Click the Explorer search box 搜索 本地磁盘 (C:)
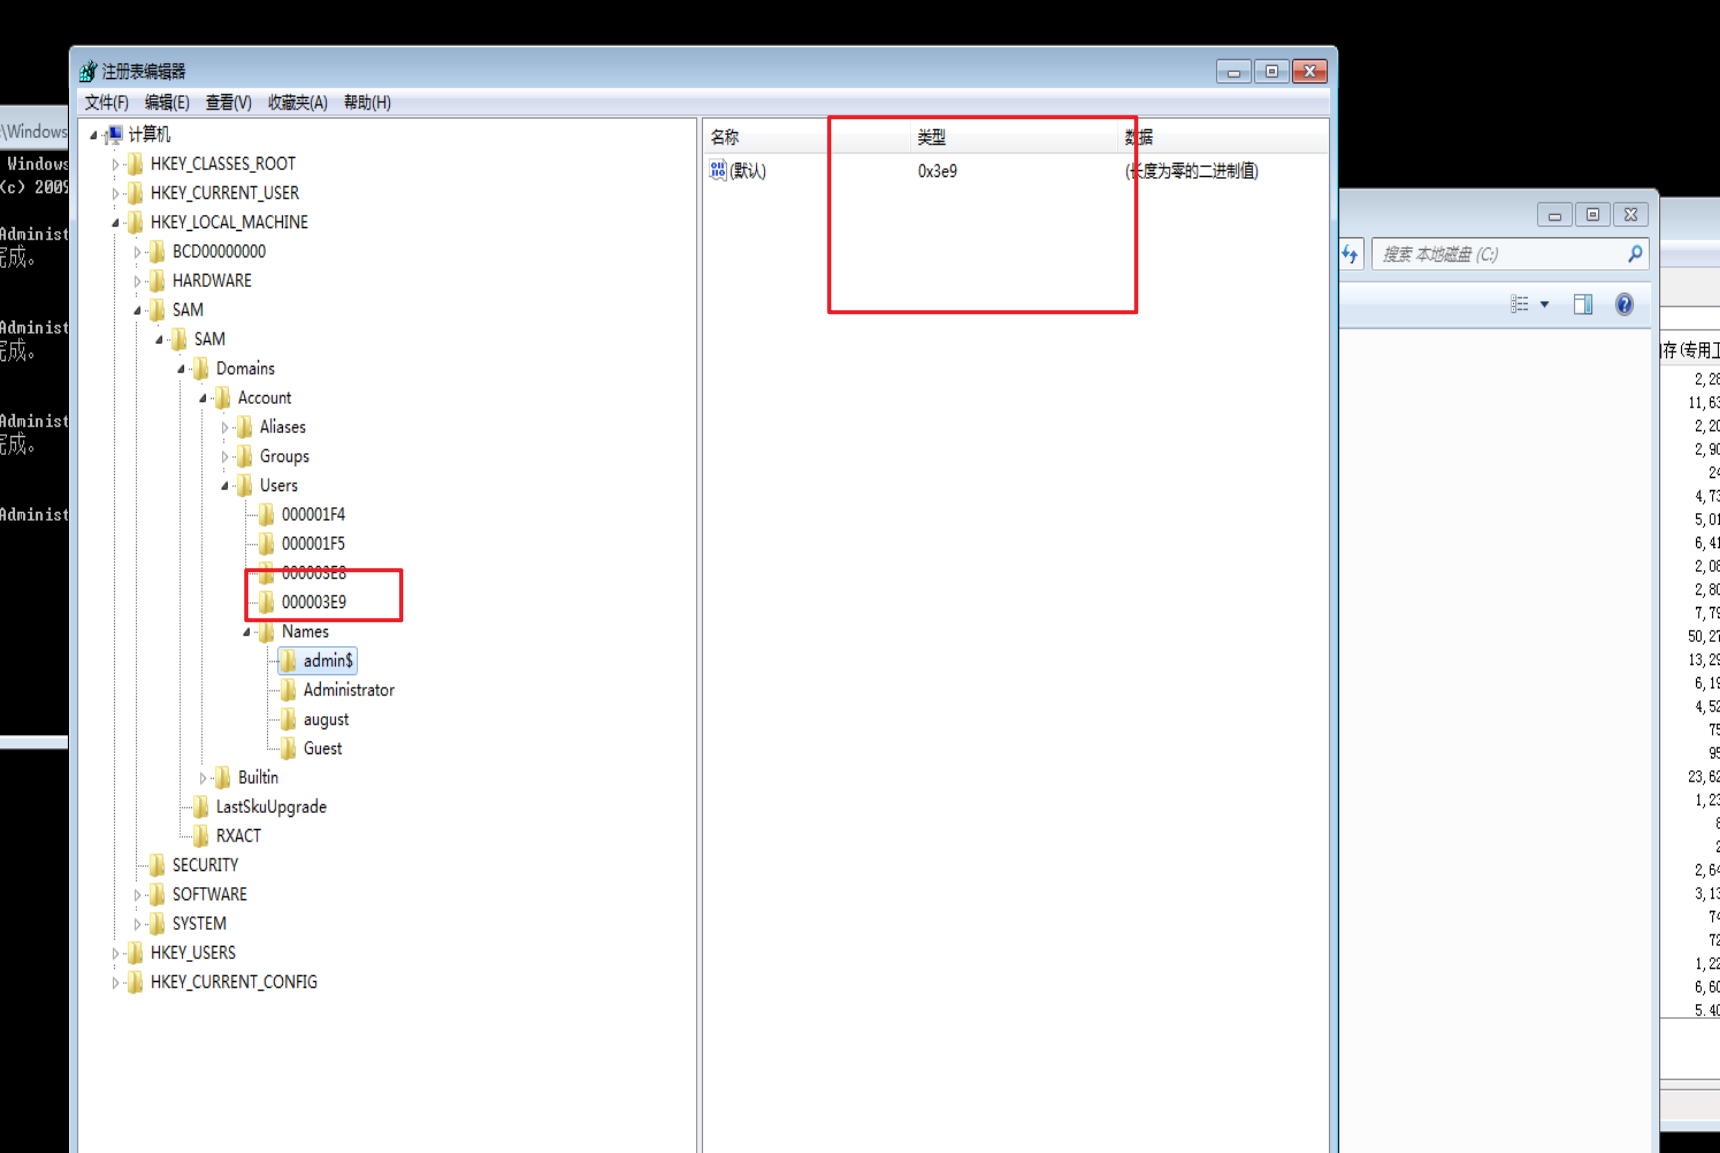 pos(1510,254)
